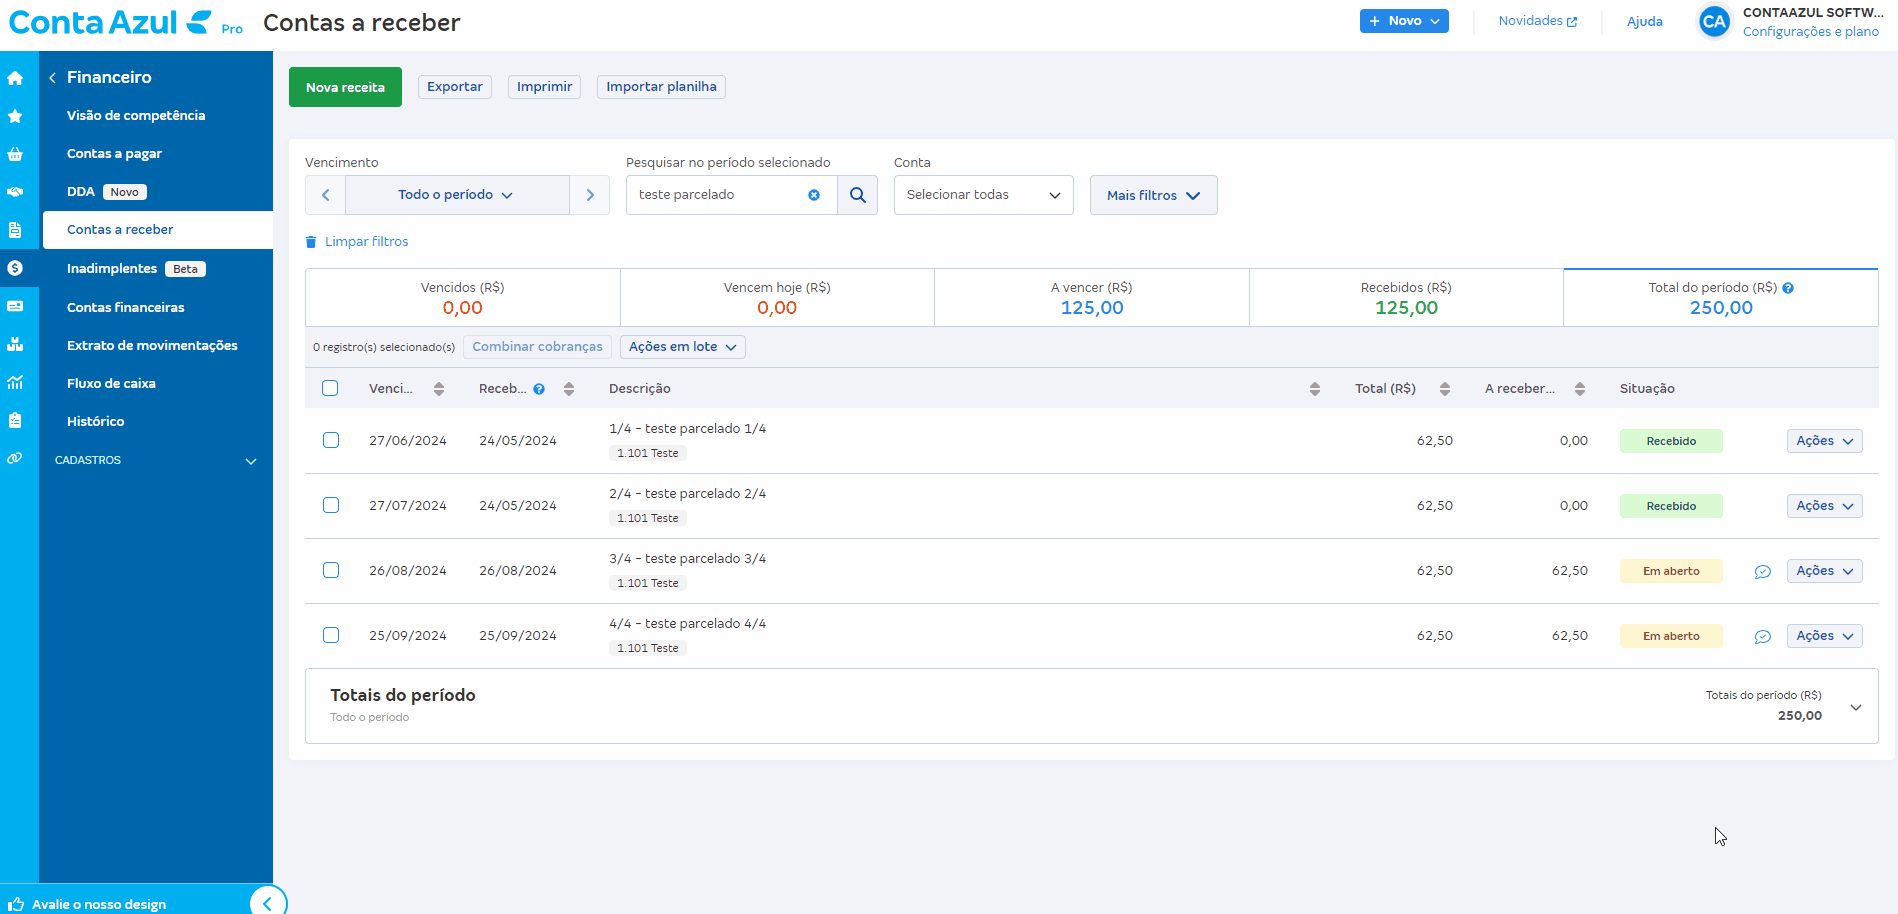Screen dimensions: 1898x914
Task: Open 'Extrato de movimentações' menu item
Action: point(152,346)
